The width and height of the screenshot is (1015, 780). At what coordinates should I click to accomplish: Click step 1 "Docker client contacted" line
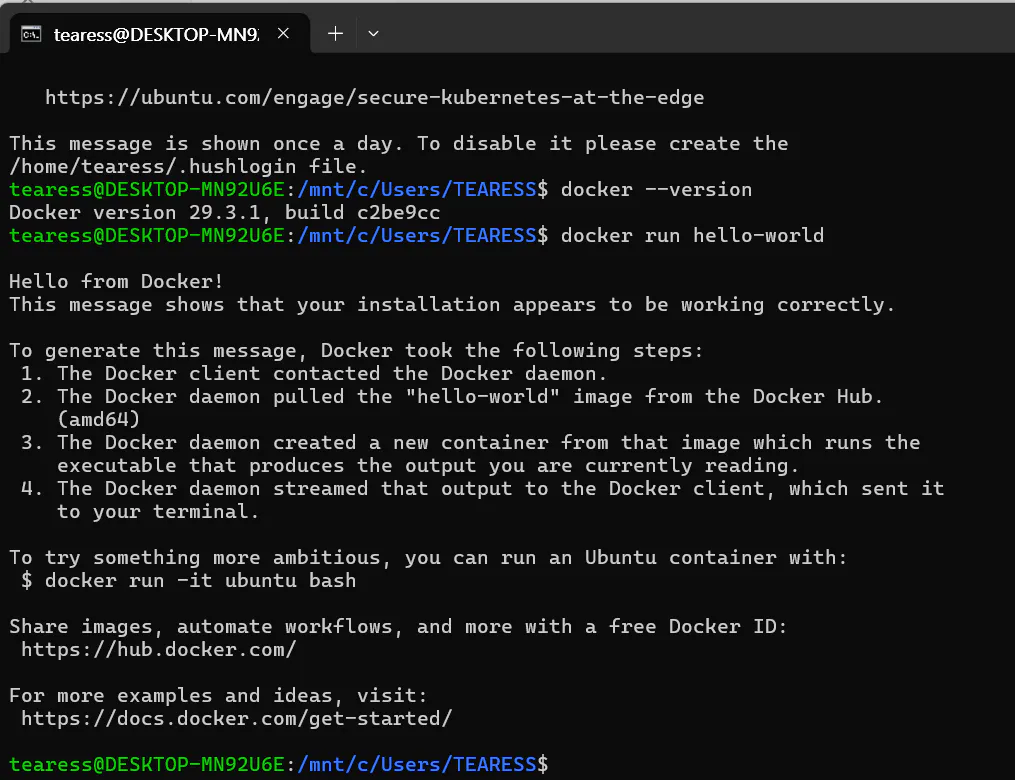click(330, 374)
